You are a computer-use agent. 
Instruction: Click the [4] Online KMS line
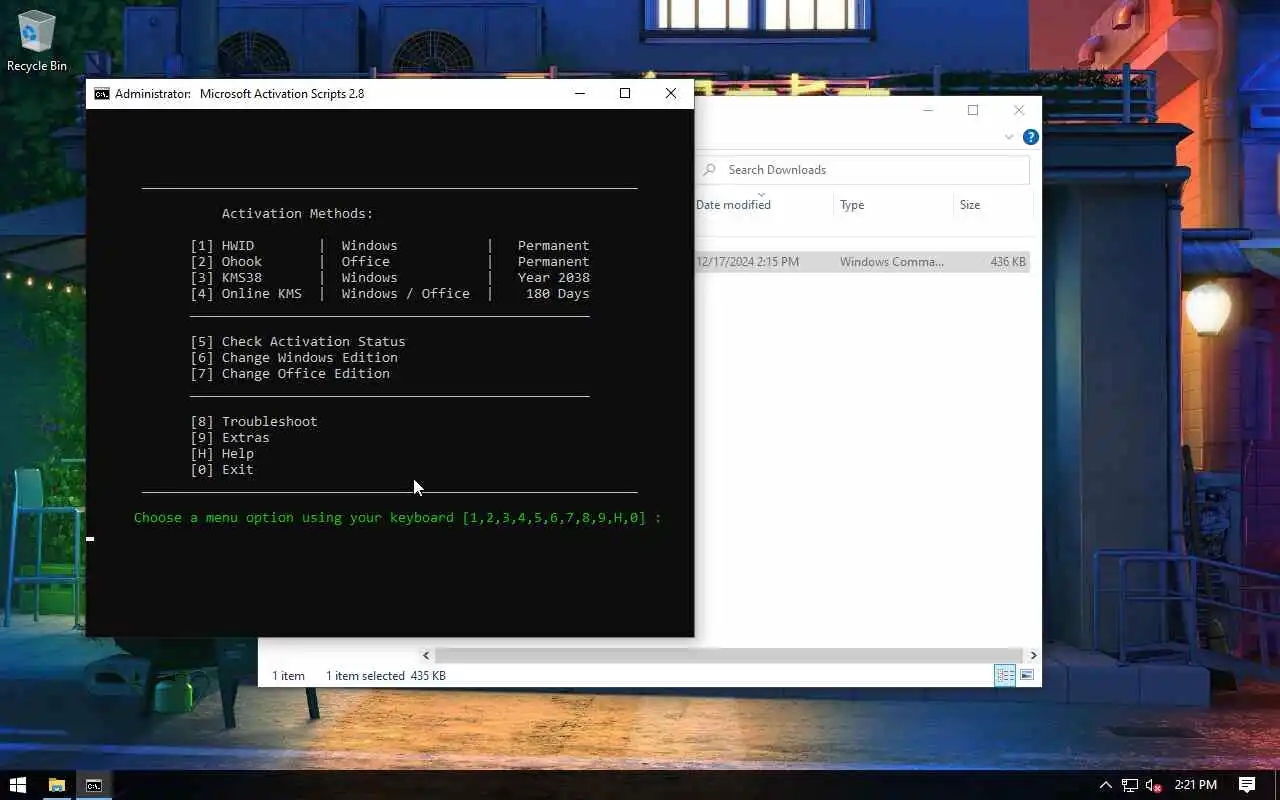click(x=390, y=293)
